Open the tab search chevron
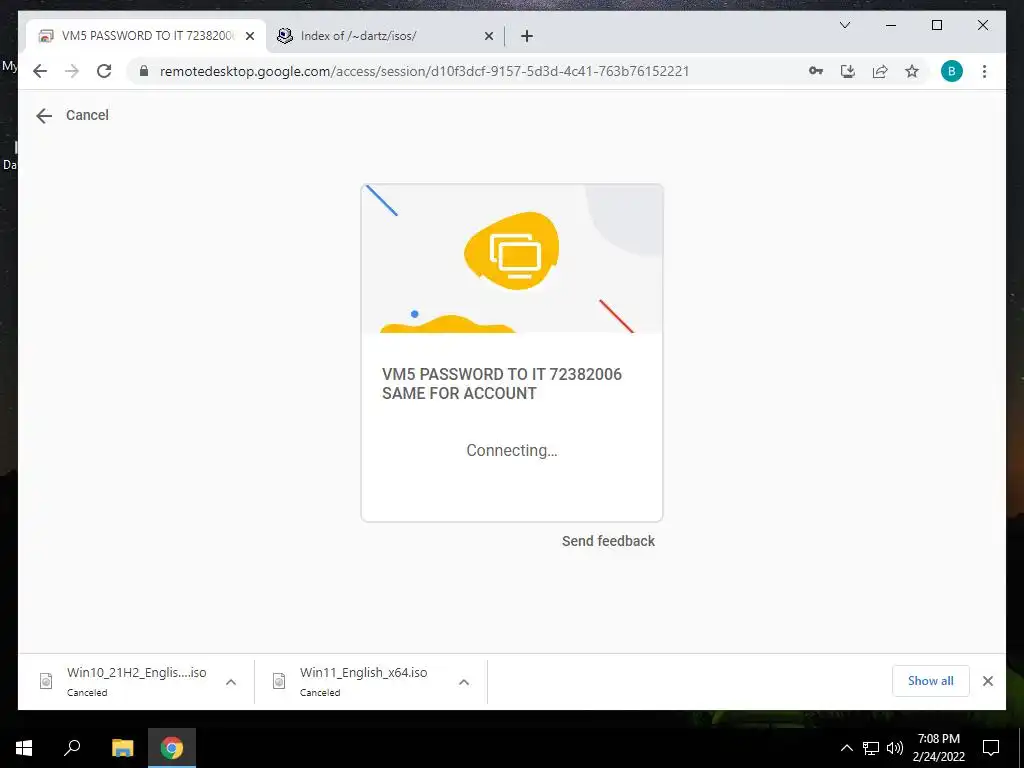This screenshot has height=768, width=1024. [844, 25]
